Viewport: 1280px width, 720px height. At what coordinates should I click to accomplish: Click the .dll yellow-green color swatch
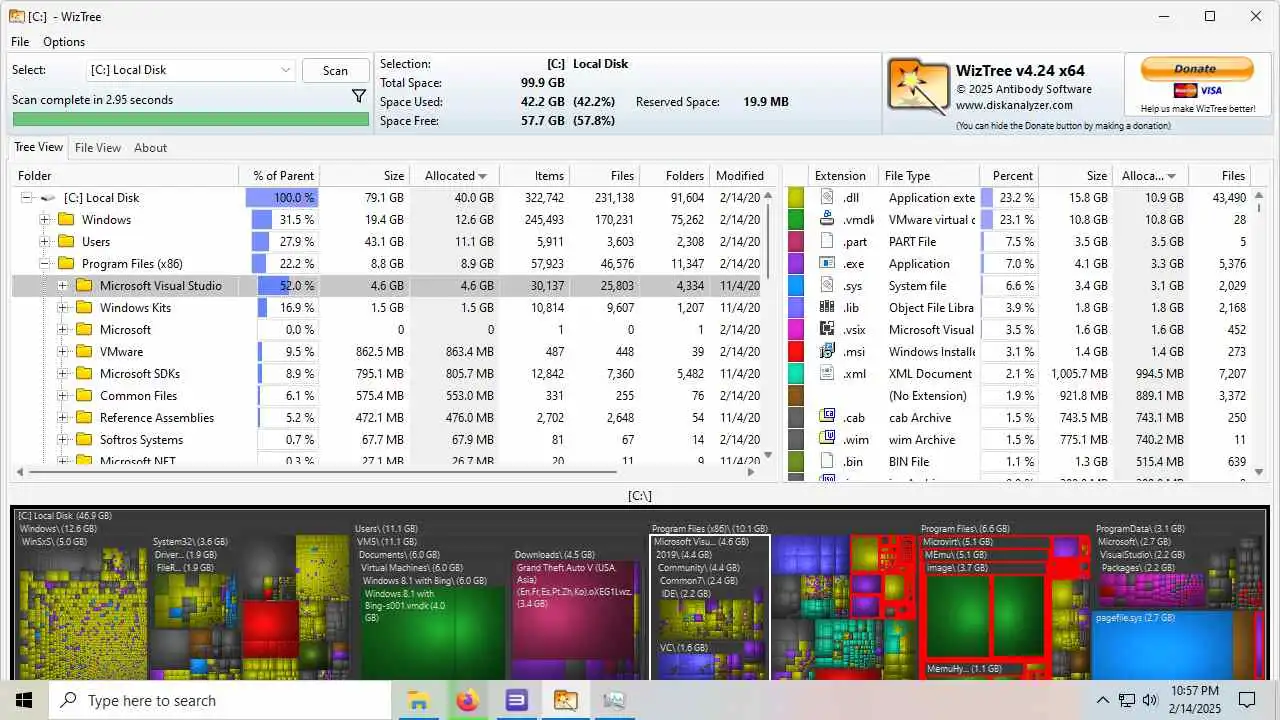pyautogui.click(x=796, y=198)
